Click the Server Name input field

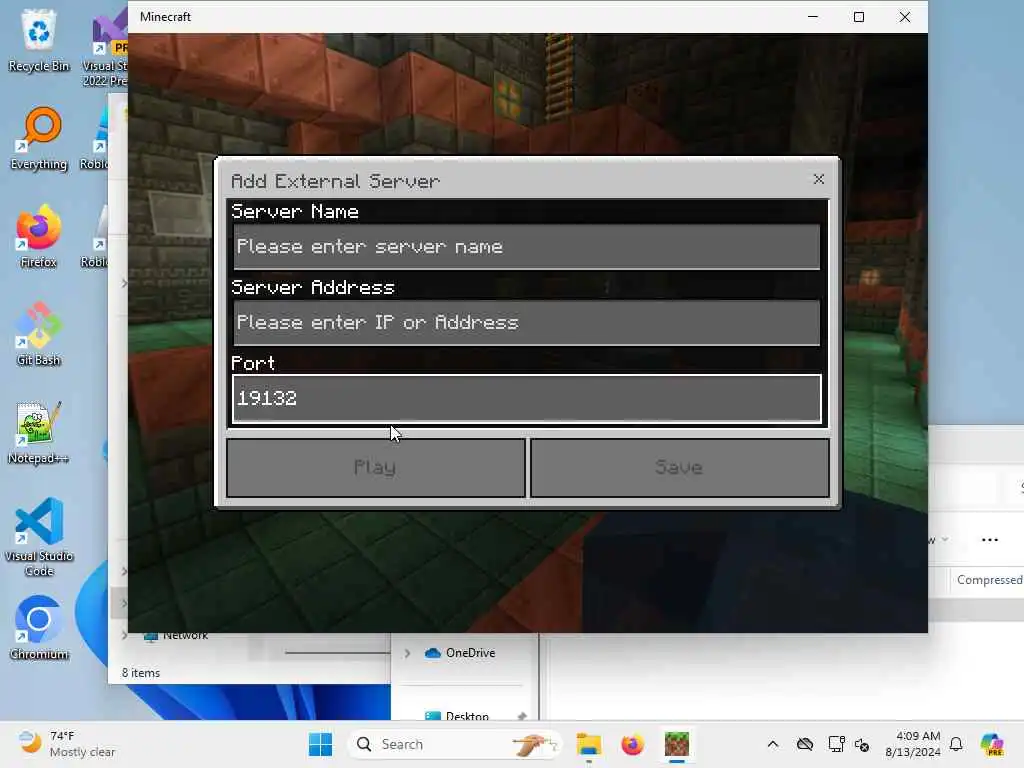pos(526,247)
